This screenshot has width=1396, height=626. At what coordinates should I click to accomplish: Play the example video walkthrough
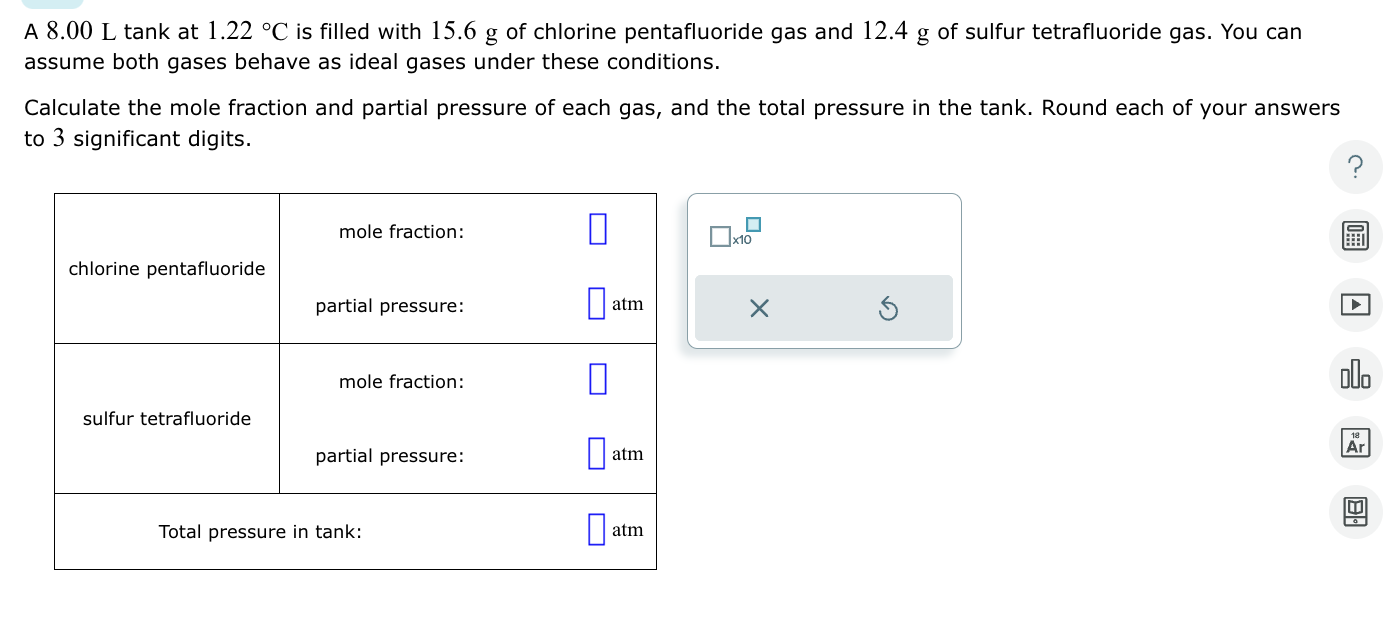click(1355, 305)
